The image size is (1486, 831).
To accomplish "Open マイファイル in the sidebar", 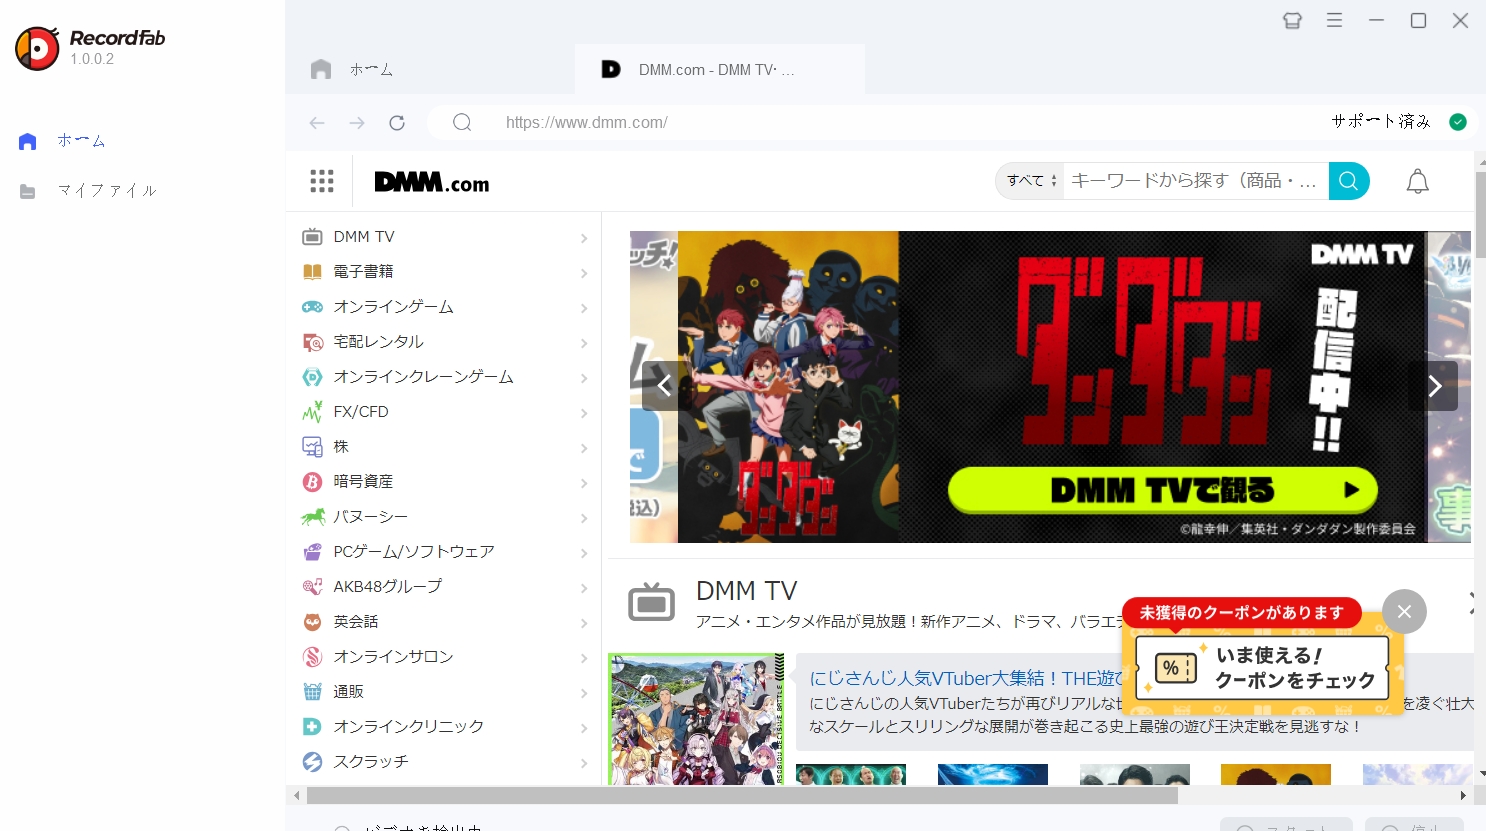I will coord(88,191).
